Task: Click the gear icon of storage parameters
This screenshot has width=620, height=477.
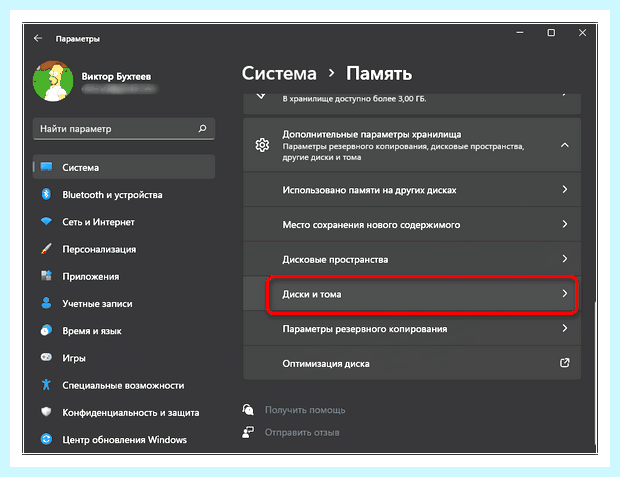Action: coord(262,145)
